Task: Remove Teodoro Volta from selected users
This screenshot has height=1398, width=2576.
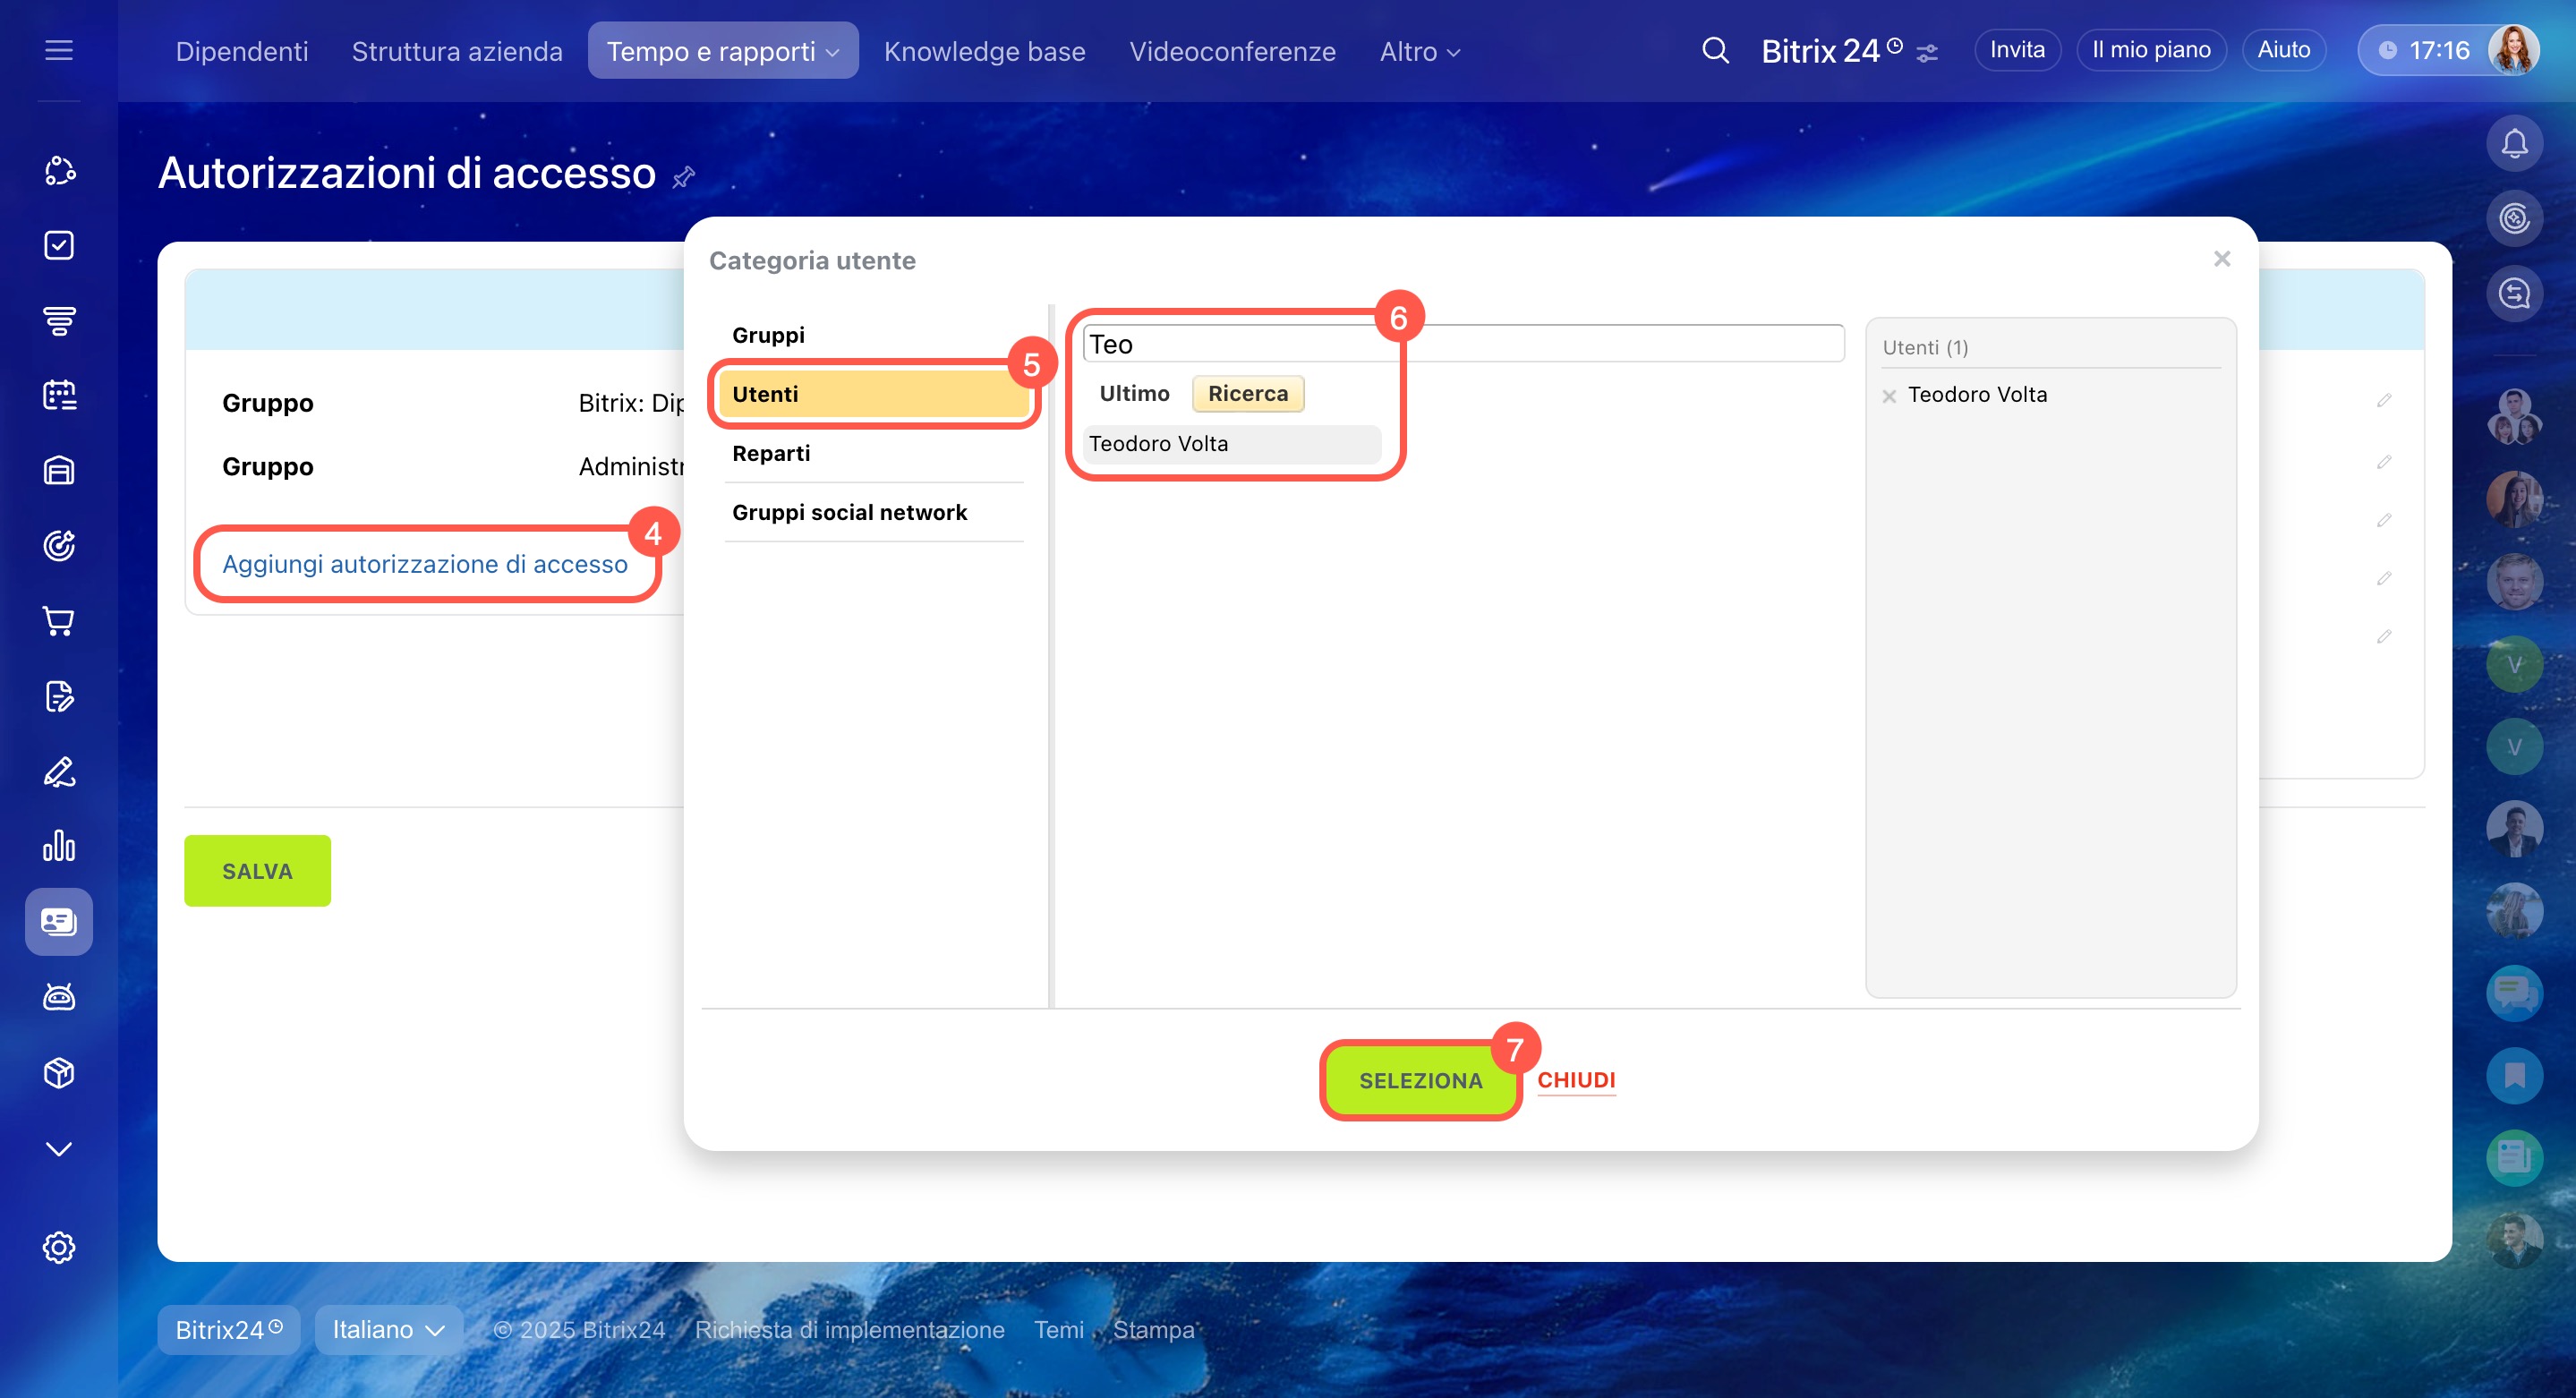Action: pos(1889,396)
